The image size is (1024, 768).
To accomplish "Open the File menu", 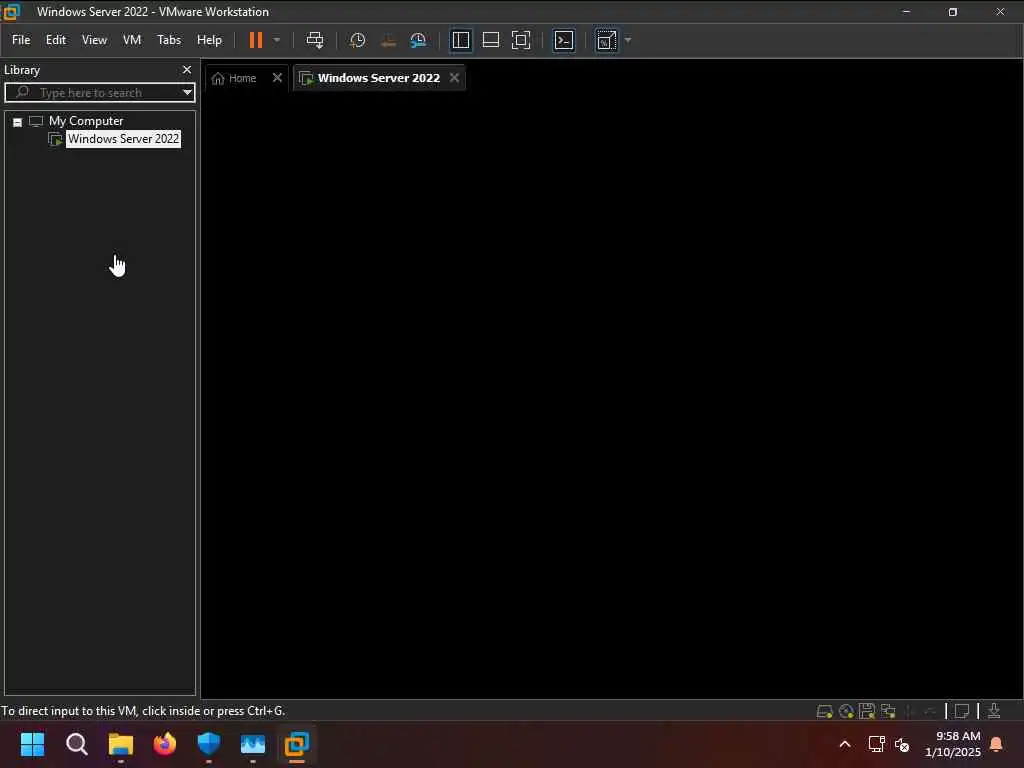I will click(21, 40).
